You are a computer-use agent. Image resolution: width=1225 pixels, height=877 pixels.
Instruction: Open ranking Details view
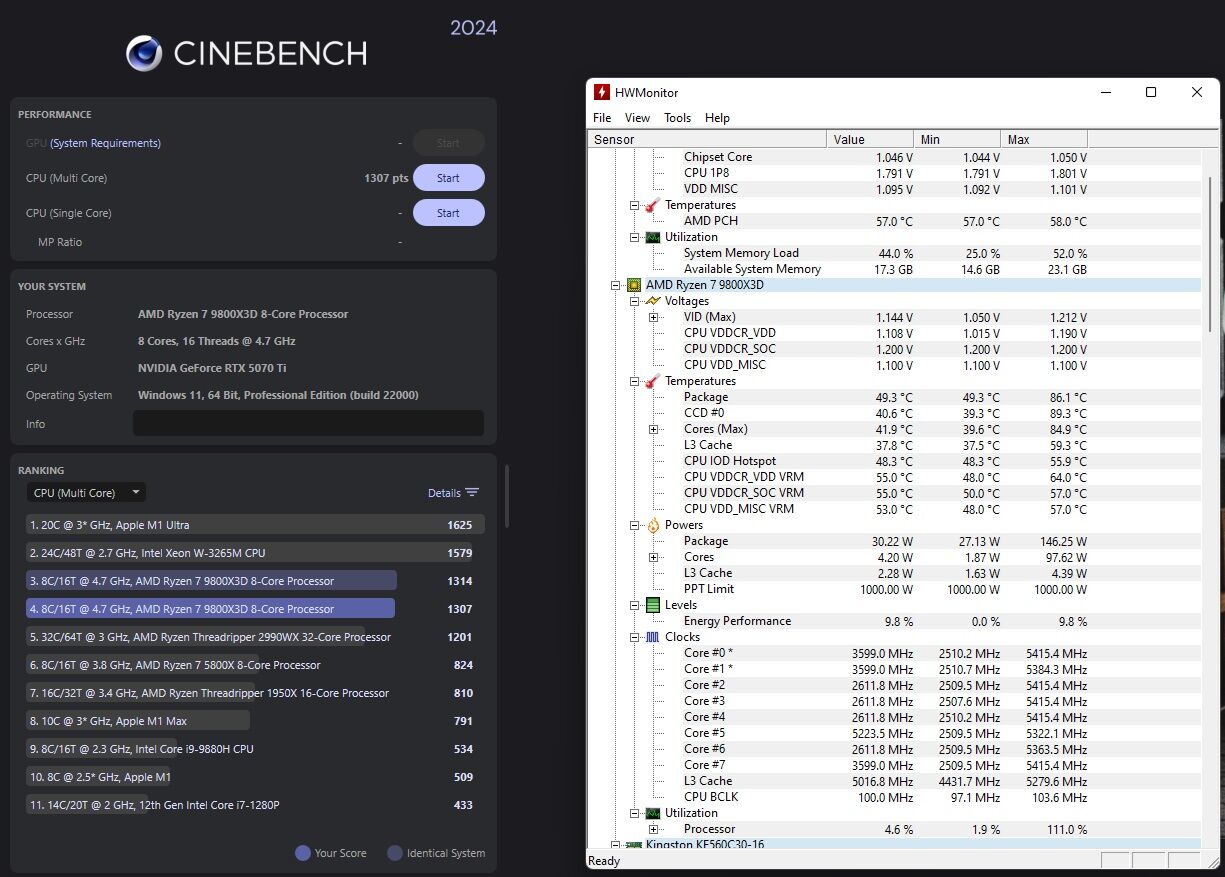coord(453,493)
